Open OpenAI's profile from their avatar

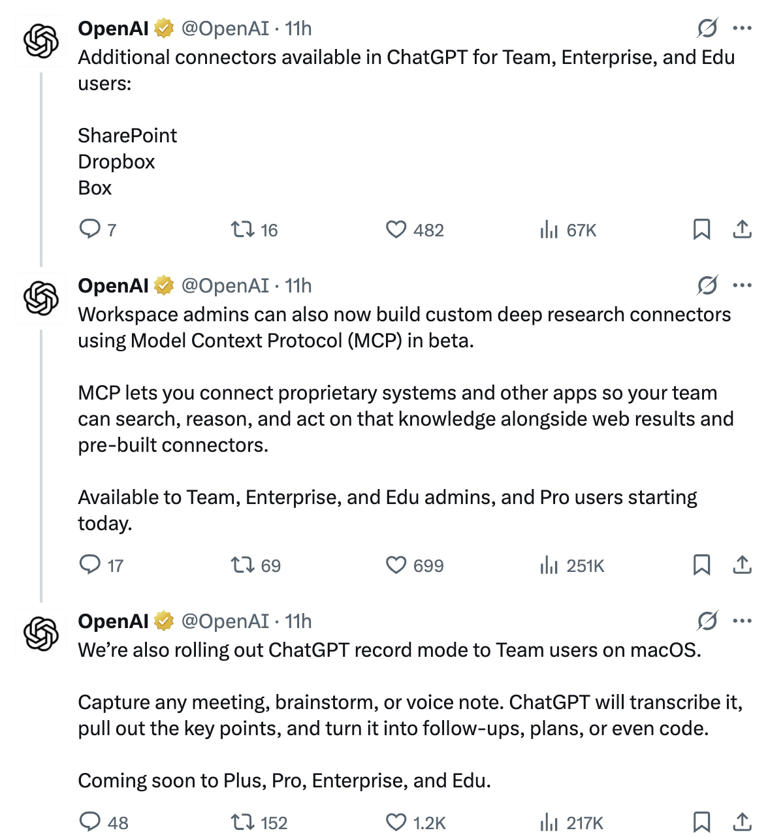point(38,41)
